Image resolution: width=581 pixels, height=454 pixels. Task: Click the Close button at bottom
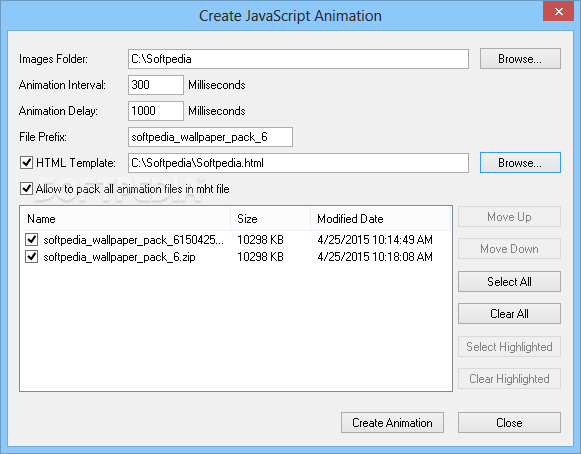click(509, 422)
